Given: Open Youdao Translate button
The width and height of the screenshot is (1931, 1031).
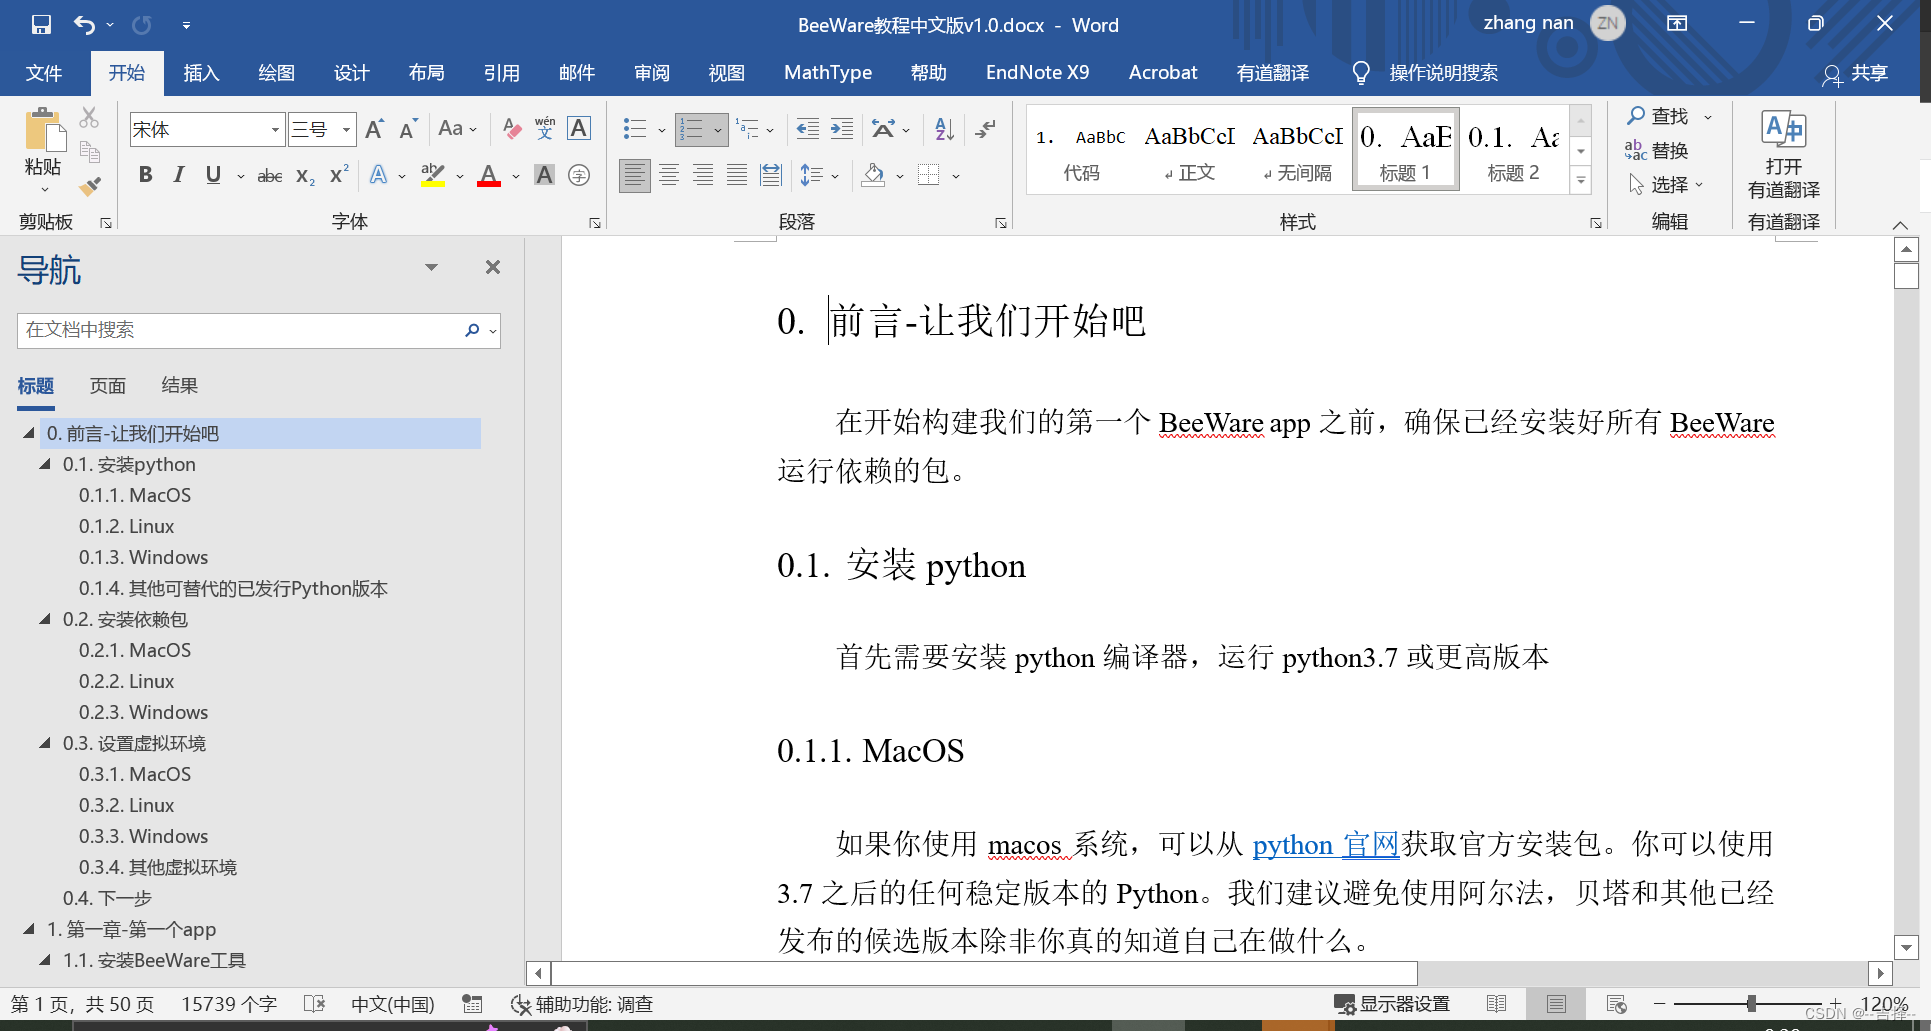Looking at the screenshot, I should 1783,152.
